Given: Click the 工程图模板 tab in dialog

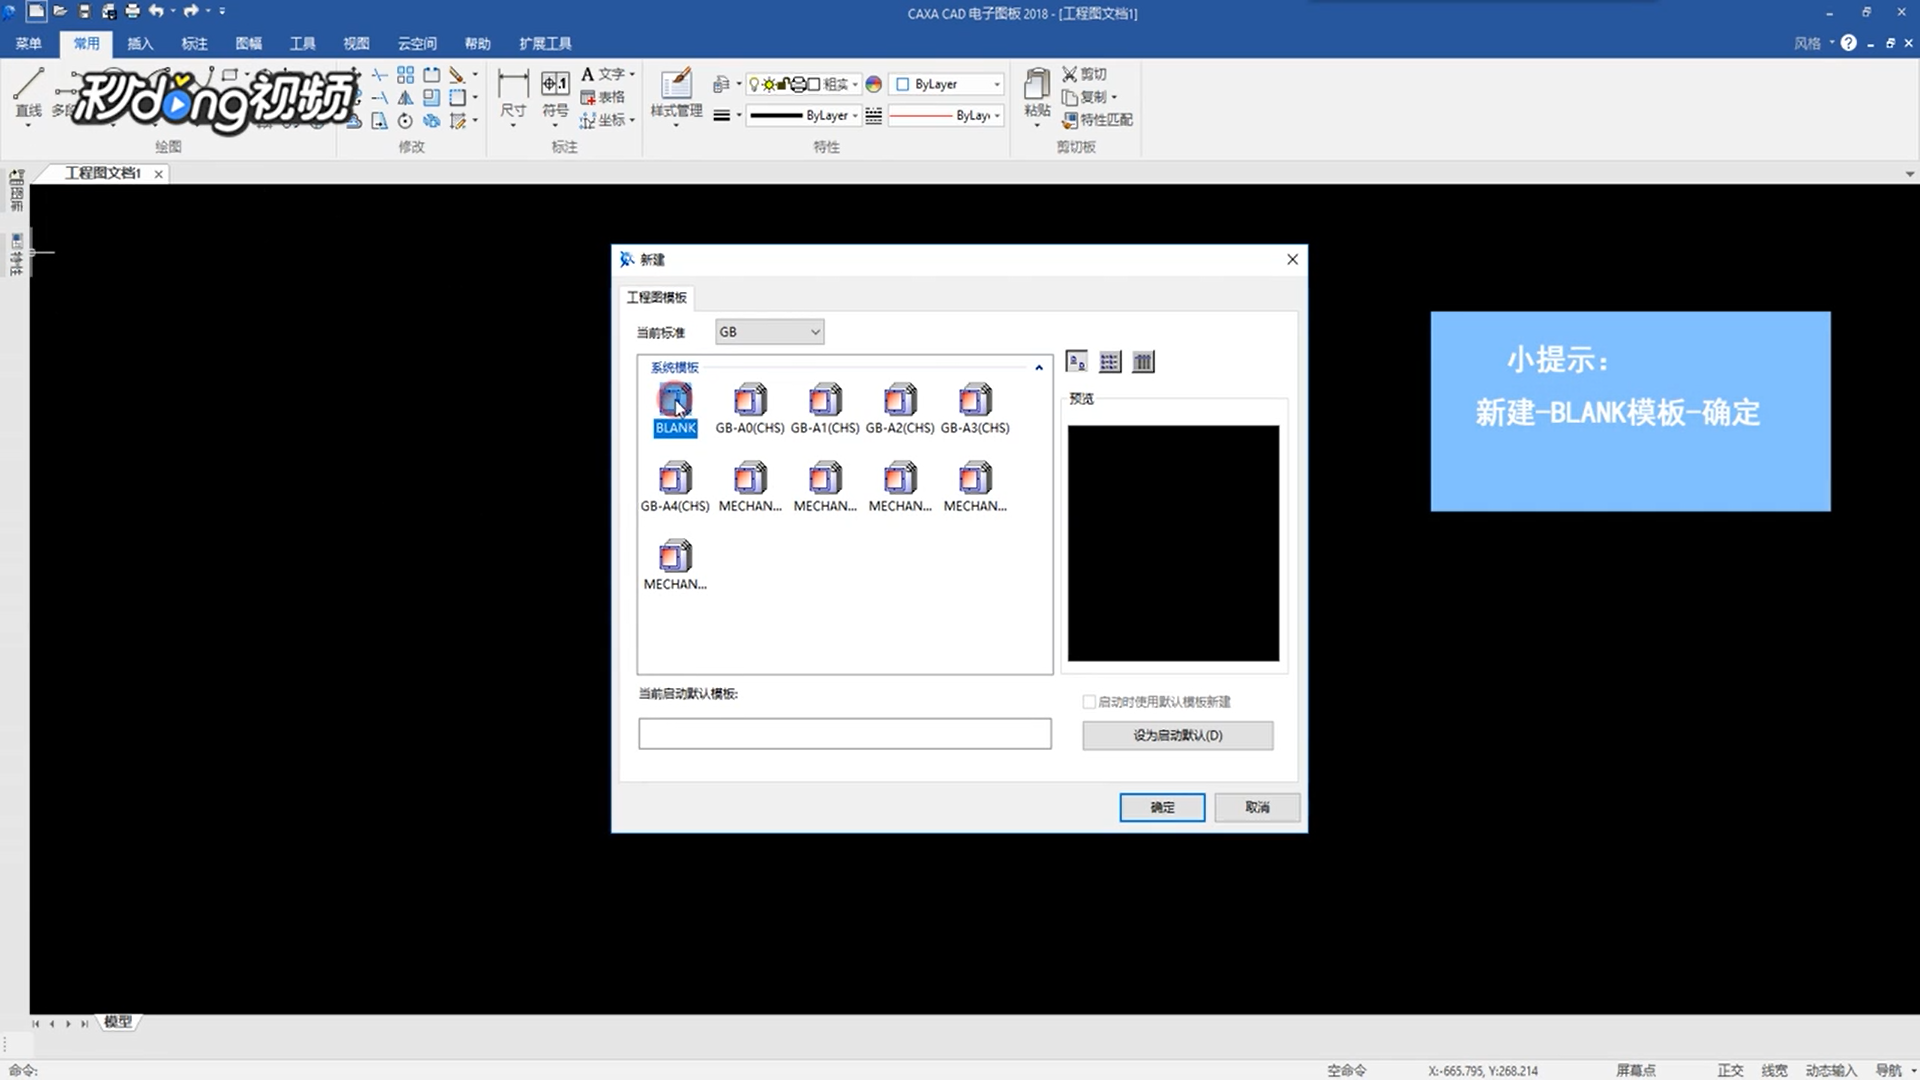Looking at the screenshot, I should (656, 297).
